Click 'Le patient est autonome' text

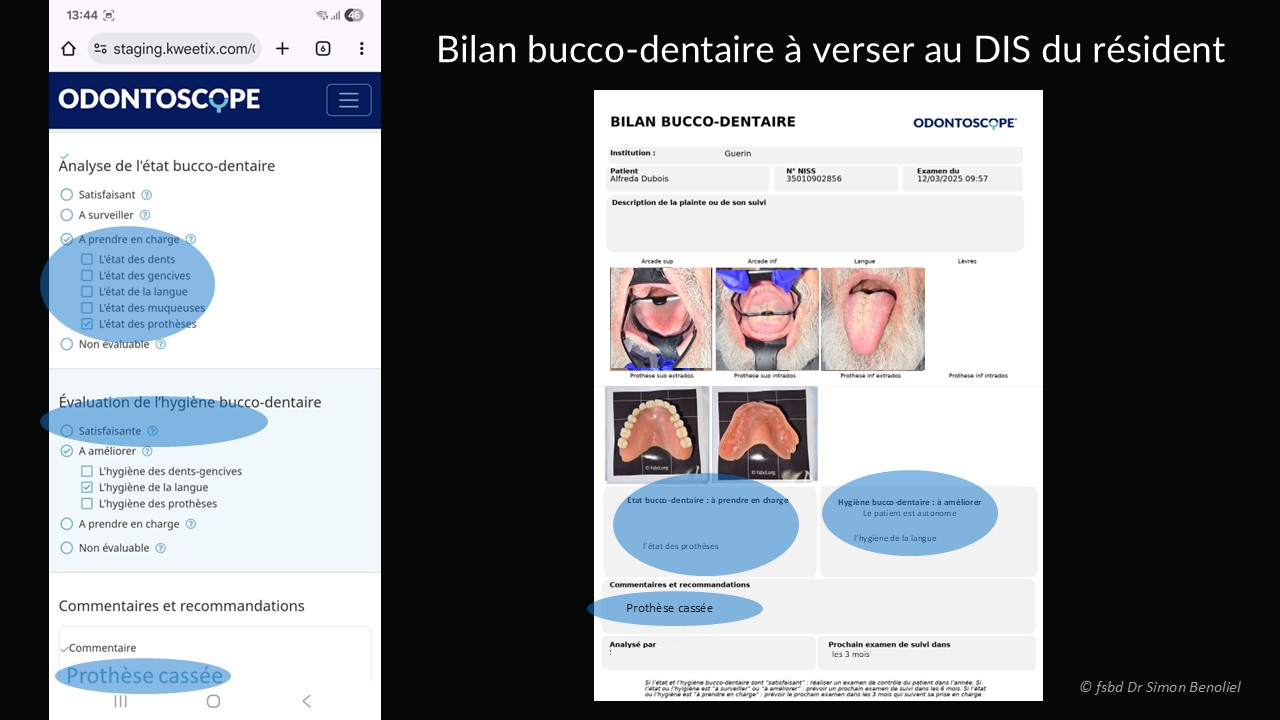(910, 513)
